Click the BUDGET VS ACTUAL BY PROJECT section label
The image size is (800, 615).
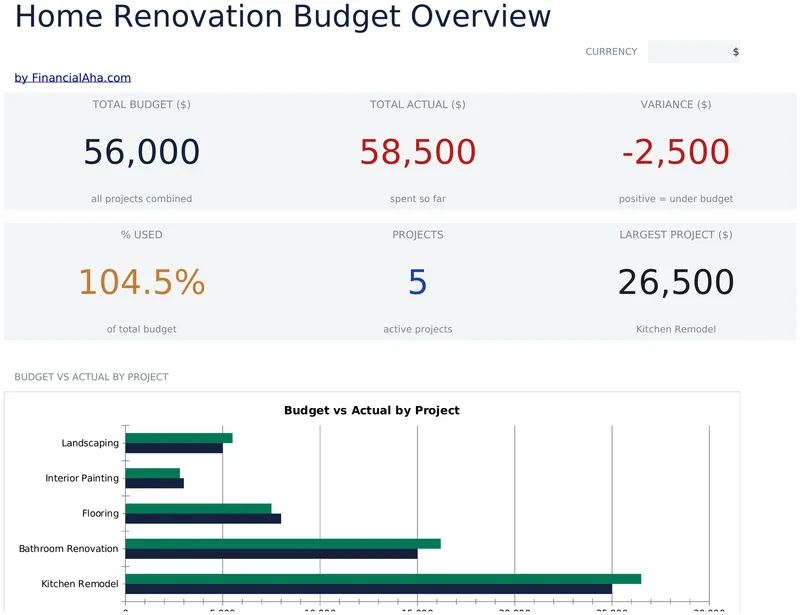click(x=91, y=377)
